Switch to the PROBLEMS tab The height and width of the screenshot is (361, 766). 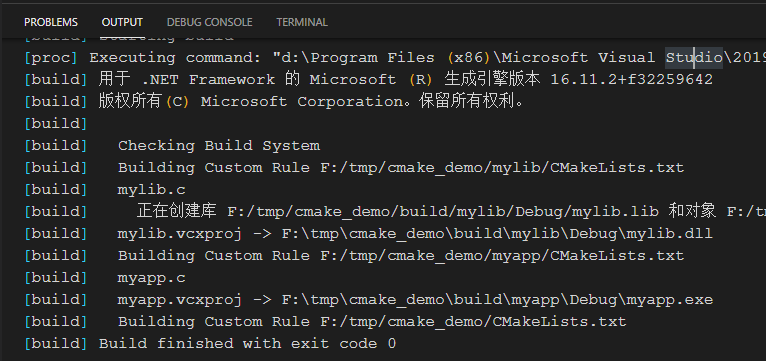[x=51, y=22]
